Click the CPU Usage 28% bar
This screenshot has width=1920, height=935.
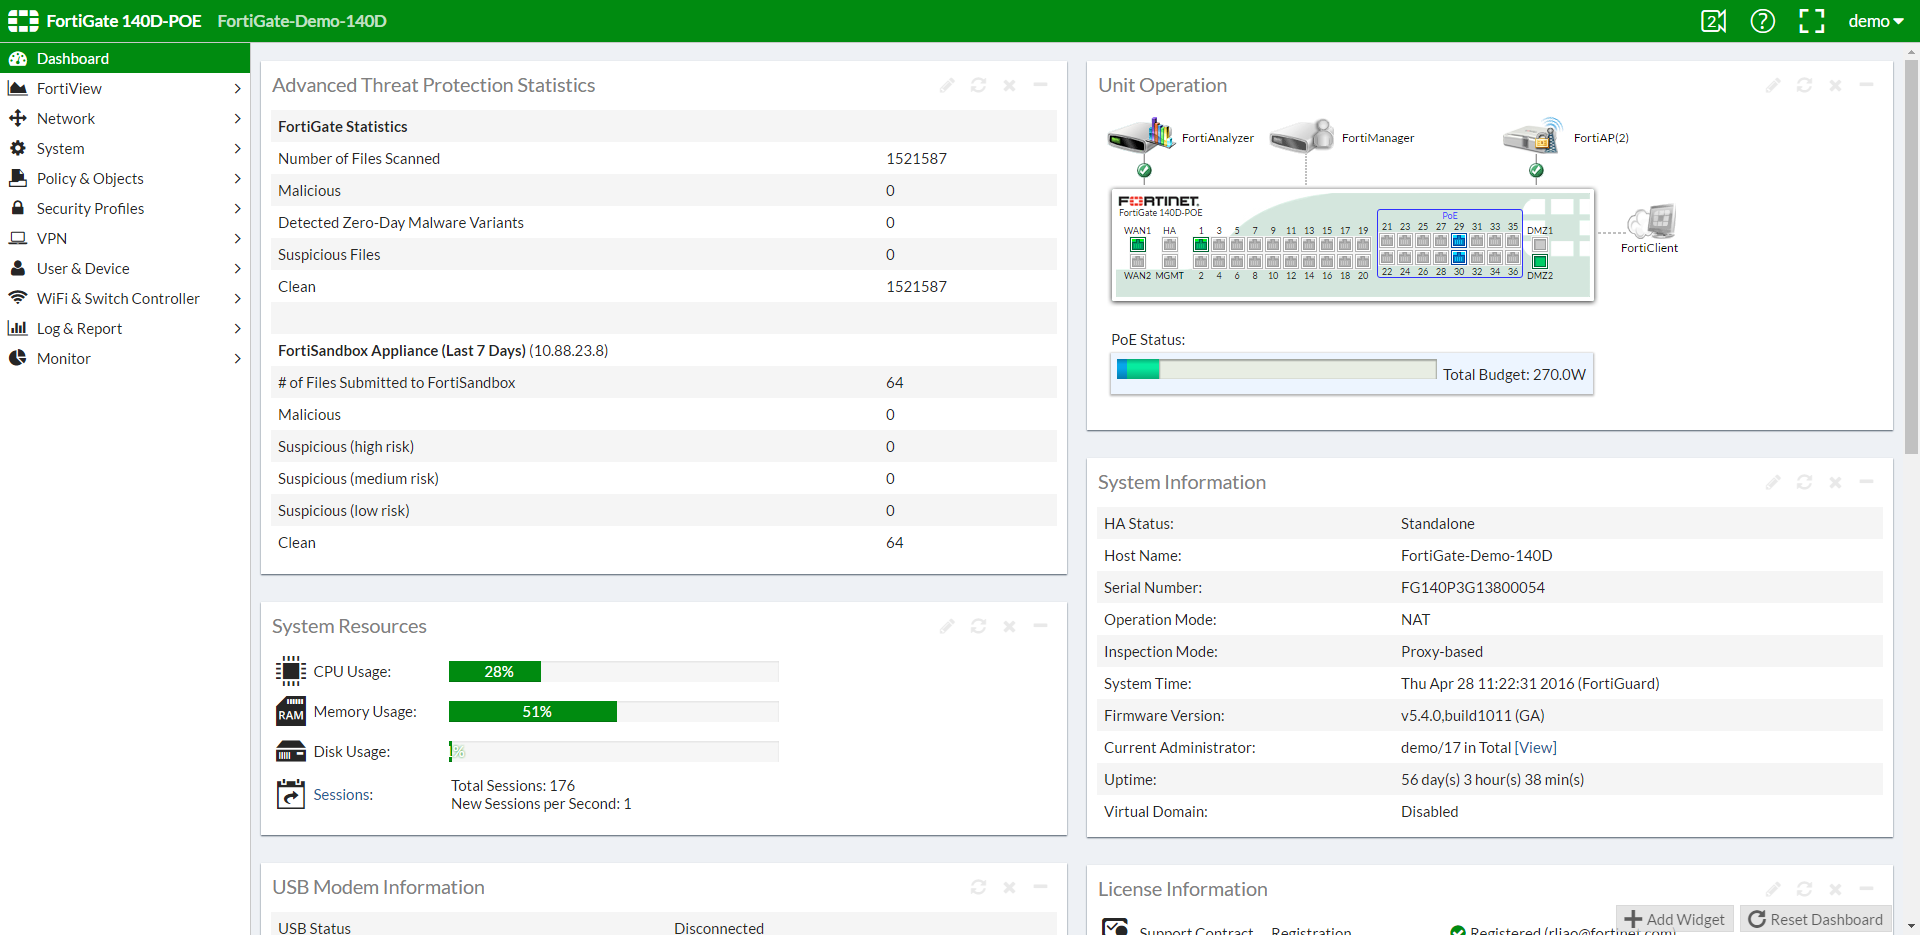pyautogui.click(x=613, y=671)
